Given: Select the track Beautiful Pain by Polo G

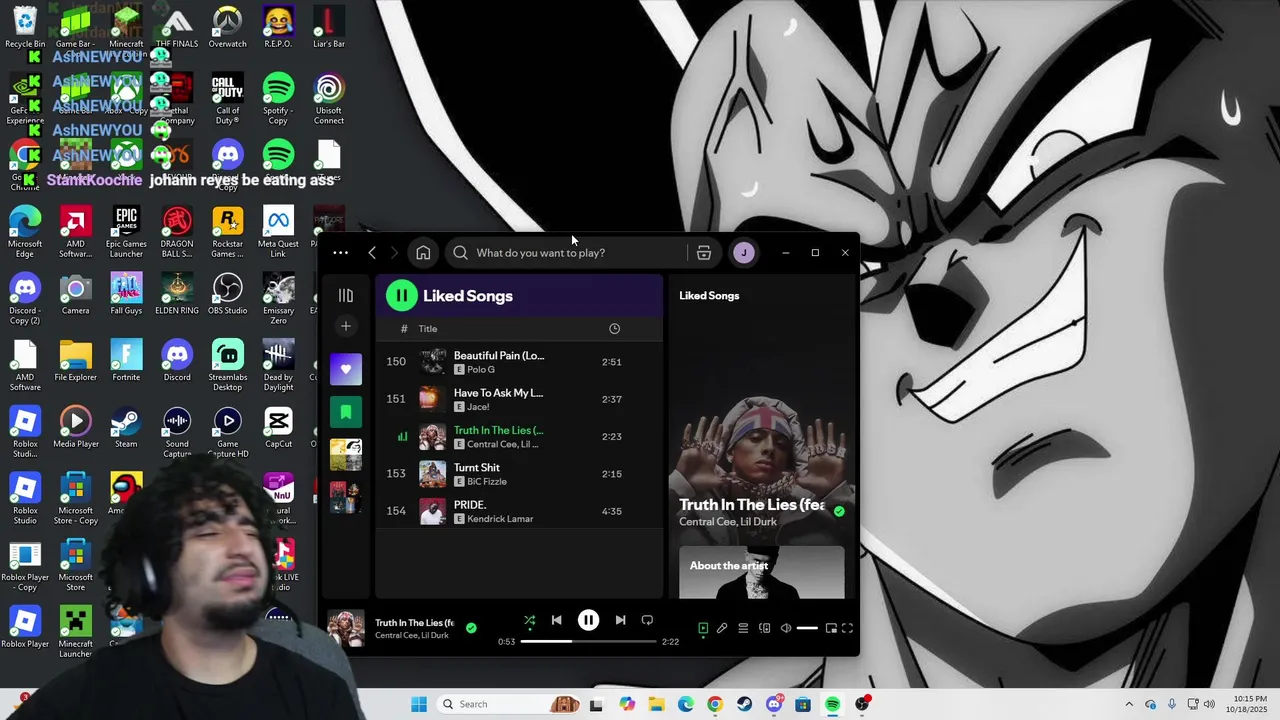Looking at the screenshot, I should [518, 362].
